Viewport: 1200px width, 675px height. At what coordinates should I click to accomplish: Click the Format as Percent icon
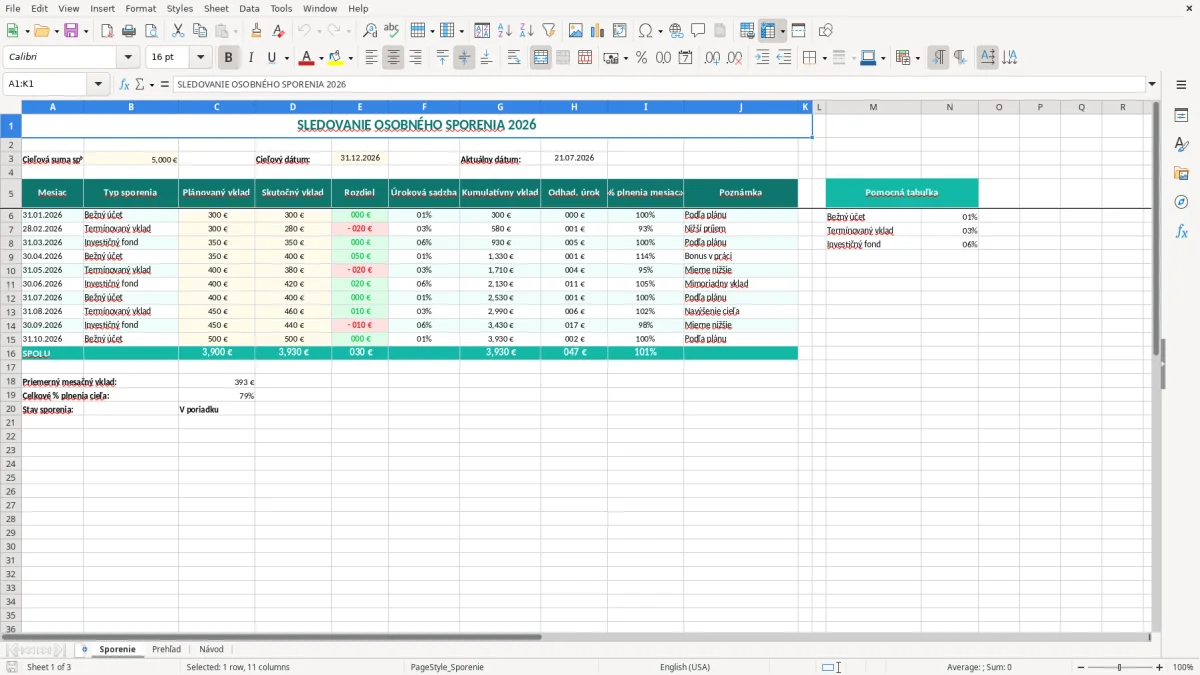[642, 58]
